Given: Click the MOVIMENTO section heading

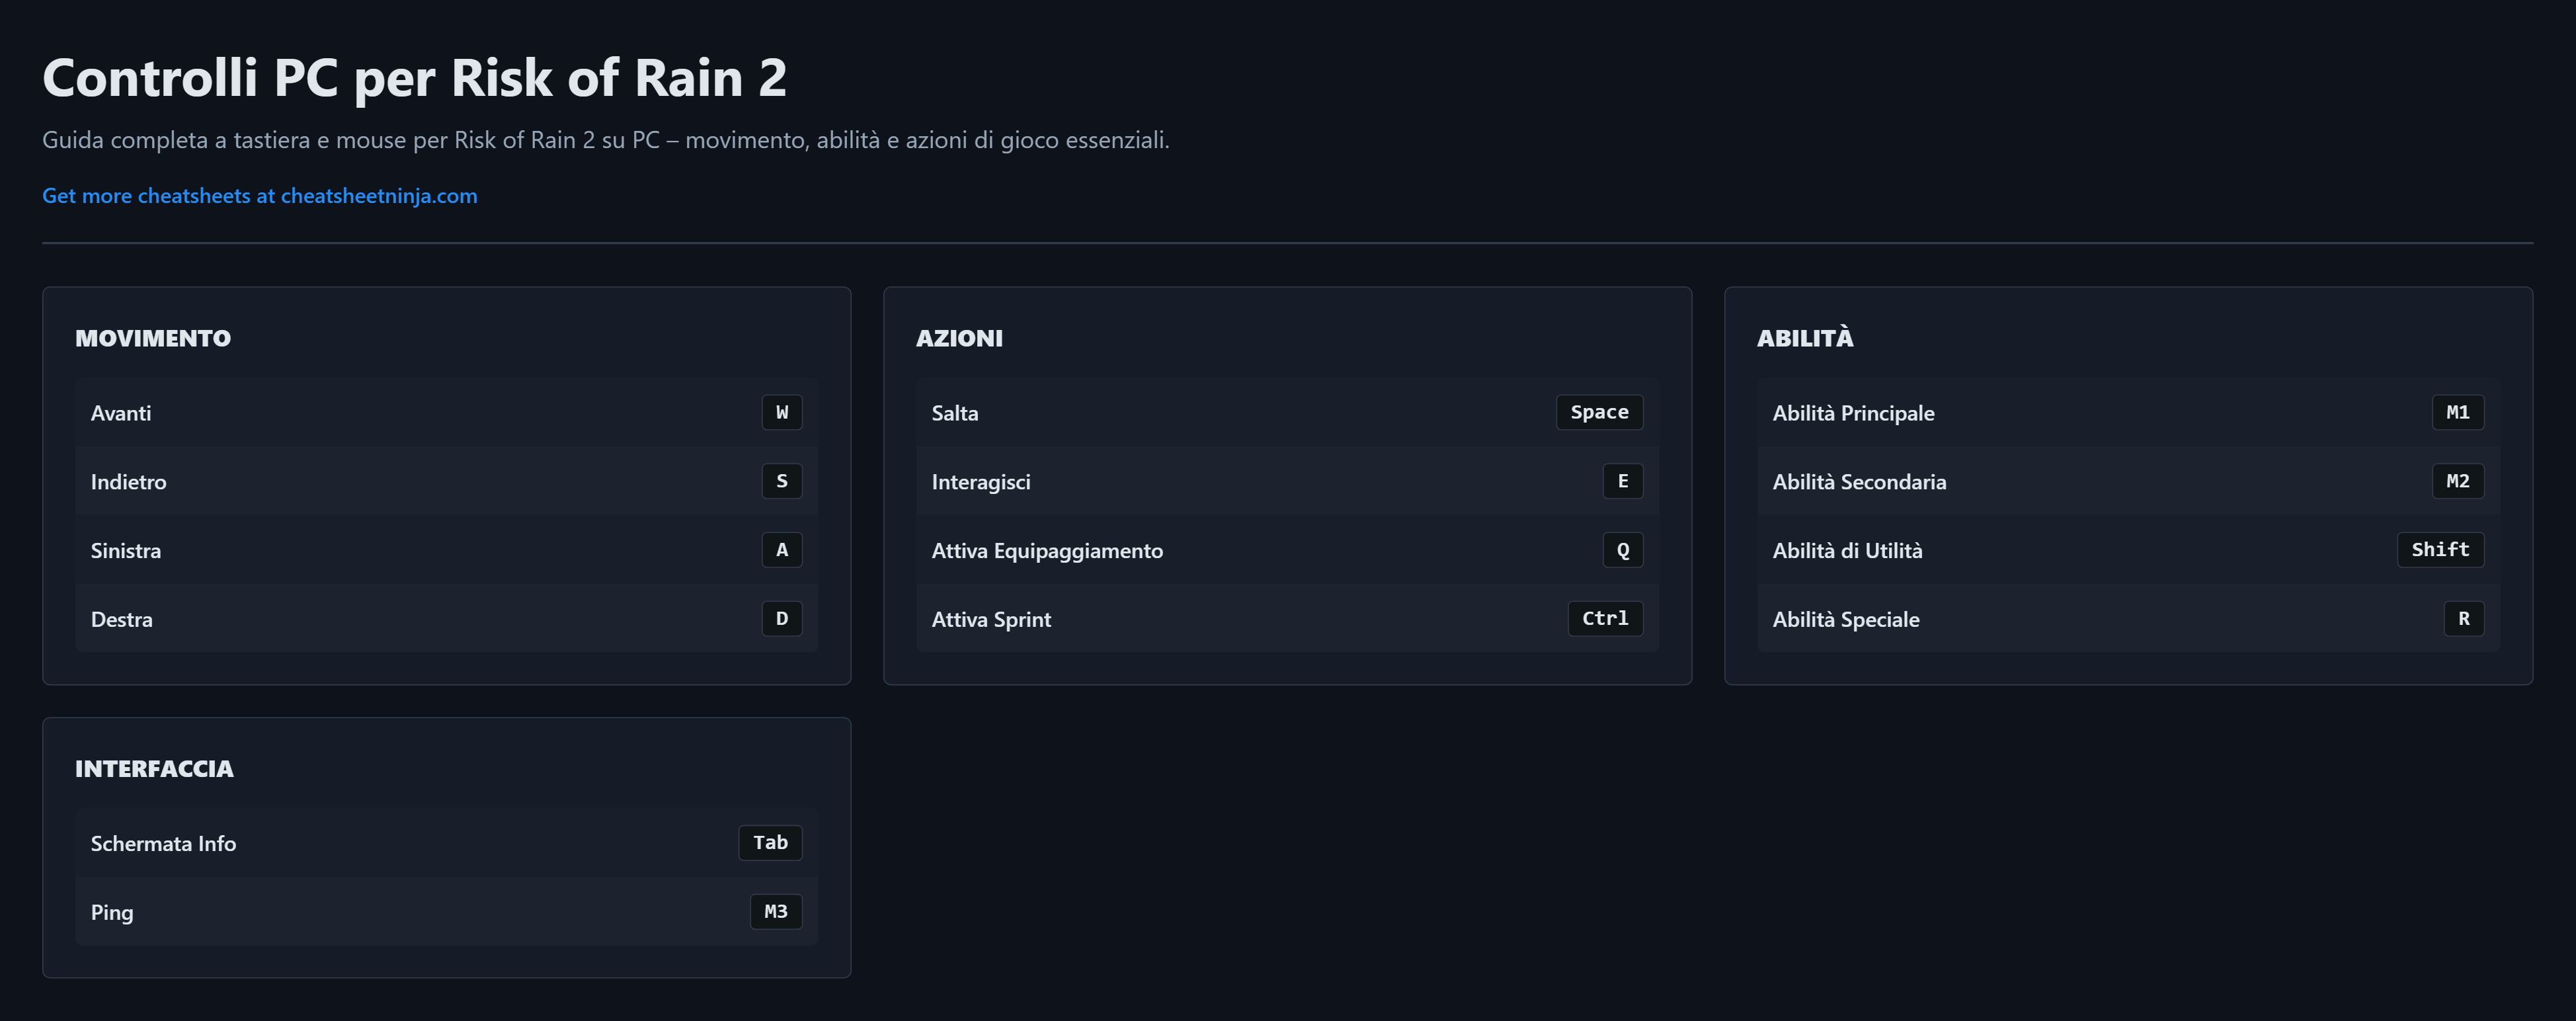Looking at the screenshot, I should pos(153,338).
